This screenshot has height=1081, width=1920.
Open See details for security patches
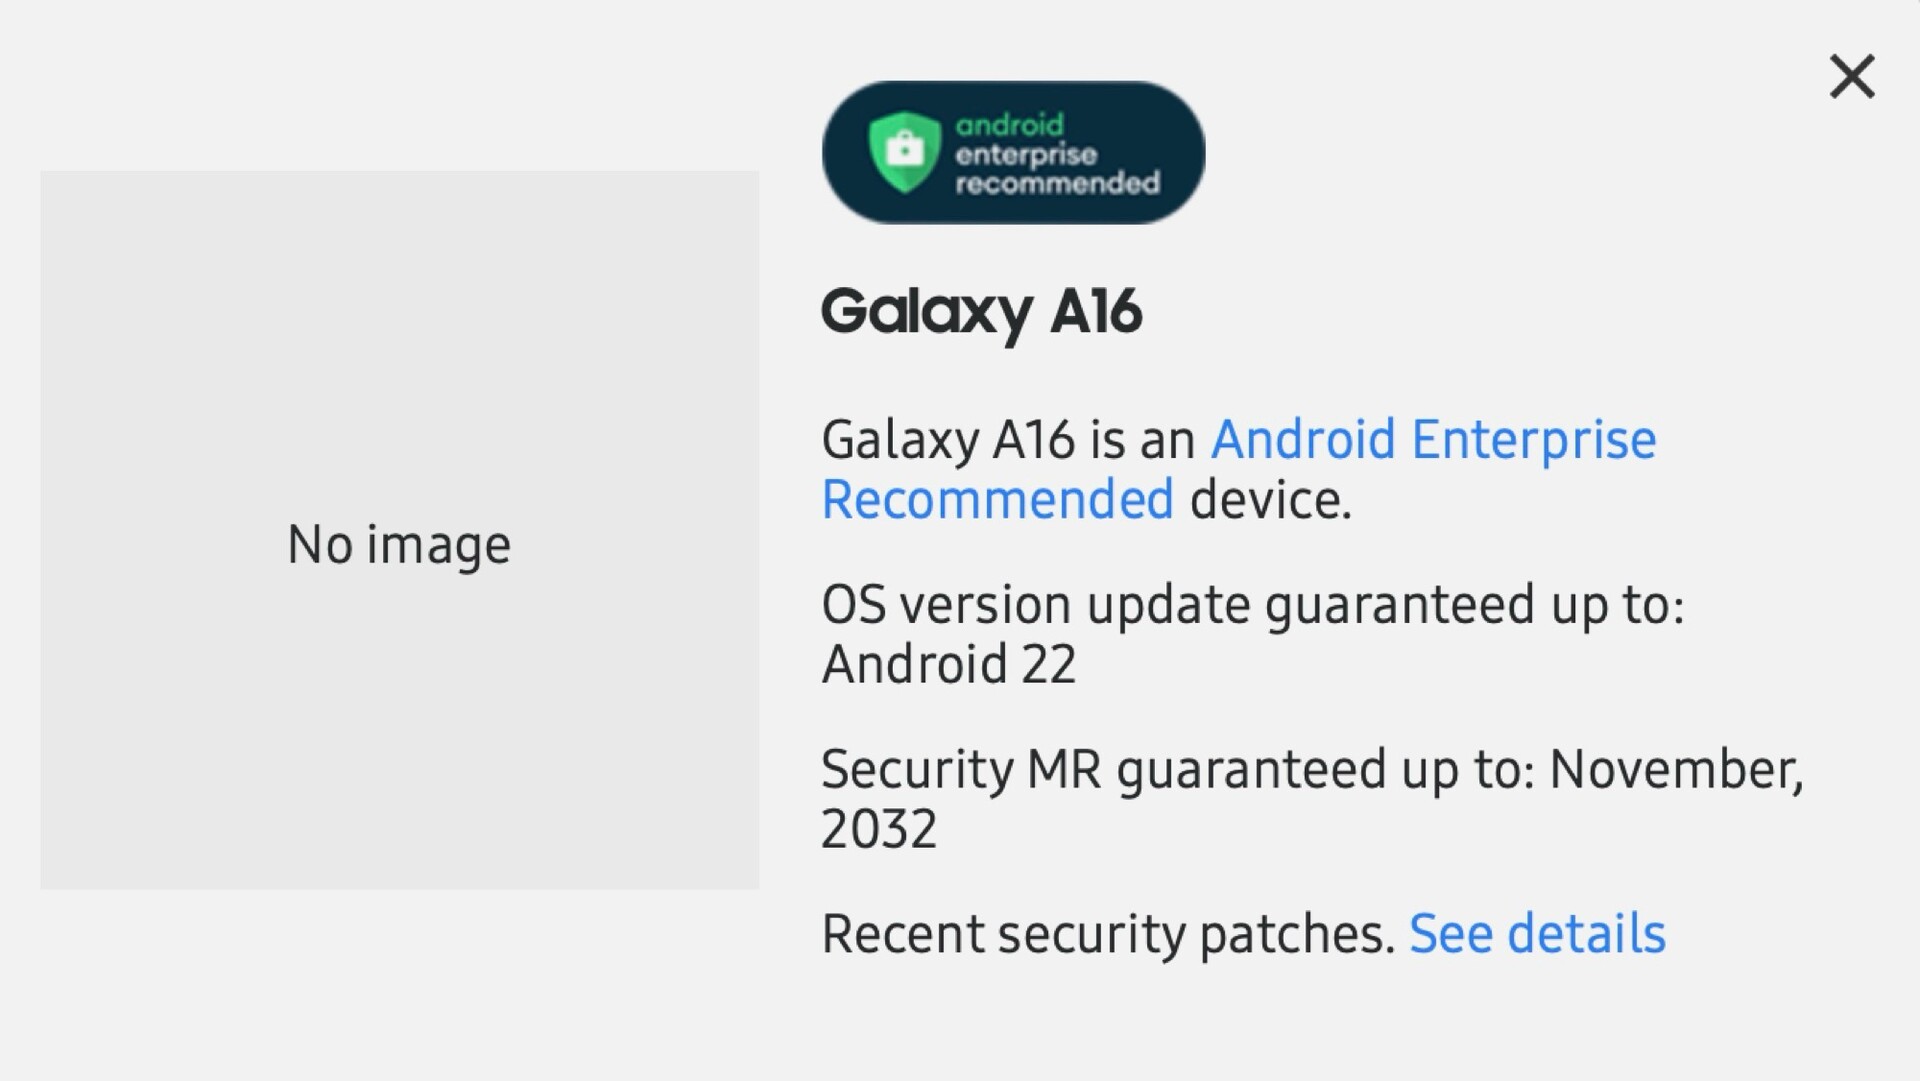pos(1537,934)
